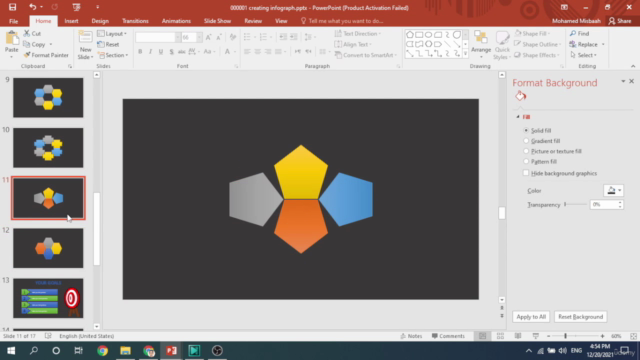Click the Arrange icon

[x=481, y=38]
